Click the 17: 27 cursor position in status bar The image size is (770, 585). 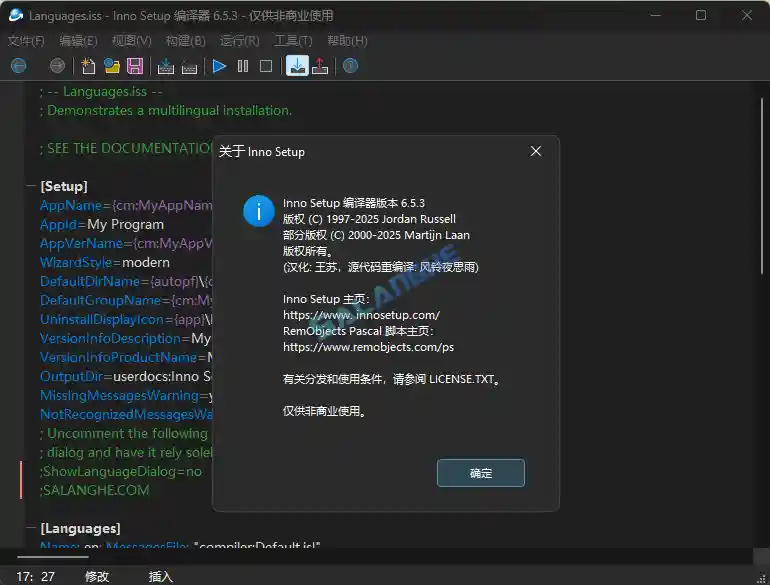click(35, 576)
